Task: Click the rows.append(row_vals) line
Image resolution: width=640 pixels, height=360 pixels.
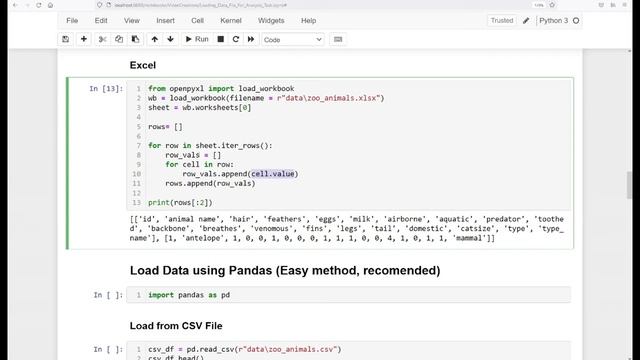Action: point(210,183)
